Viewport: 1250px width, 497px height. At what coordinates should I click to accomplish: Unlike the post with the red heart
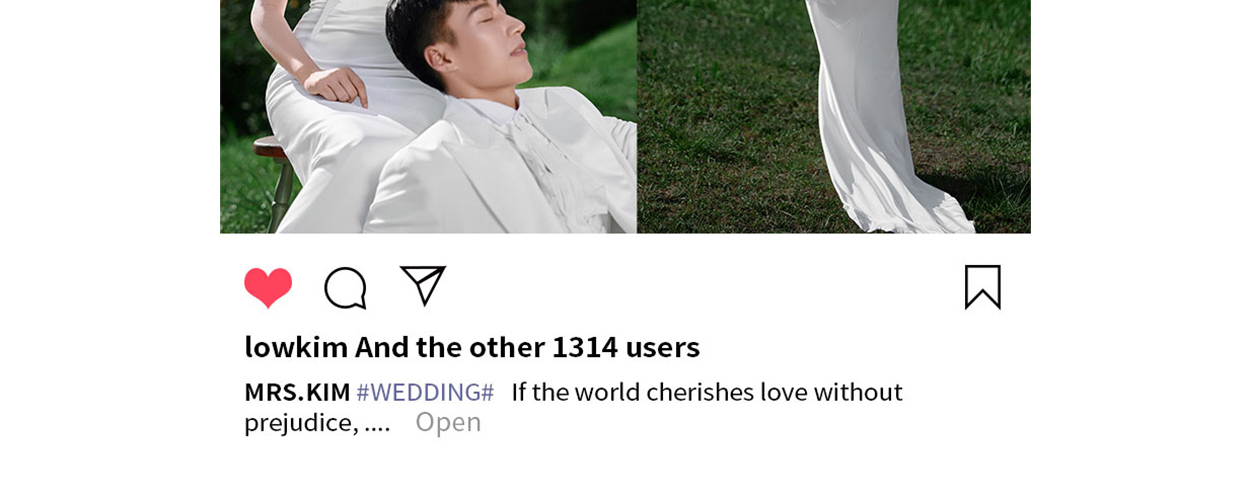pos(268,288)
